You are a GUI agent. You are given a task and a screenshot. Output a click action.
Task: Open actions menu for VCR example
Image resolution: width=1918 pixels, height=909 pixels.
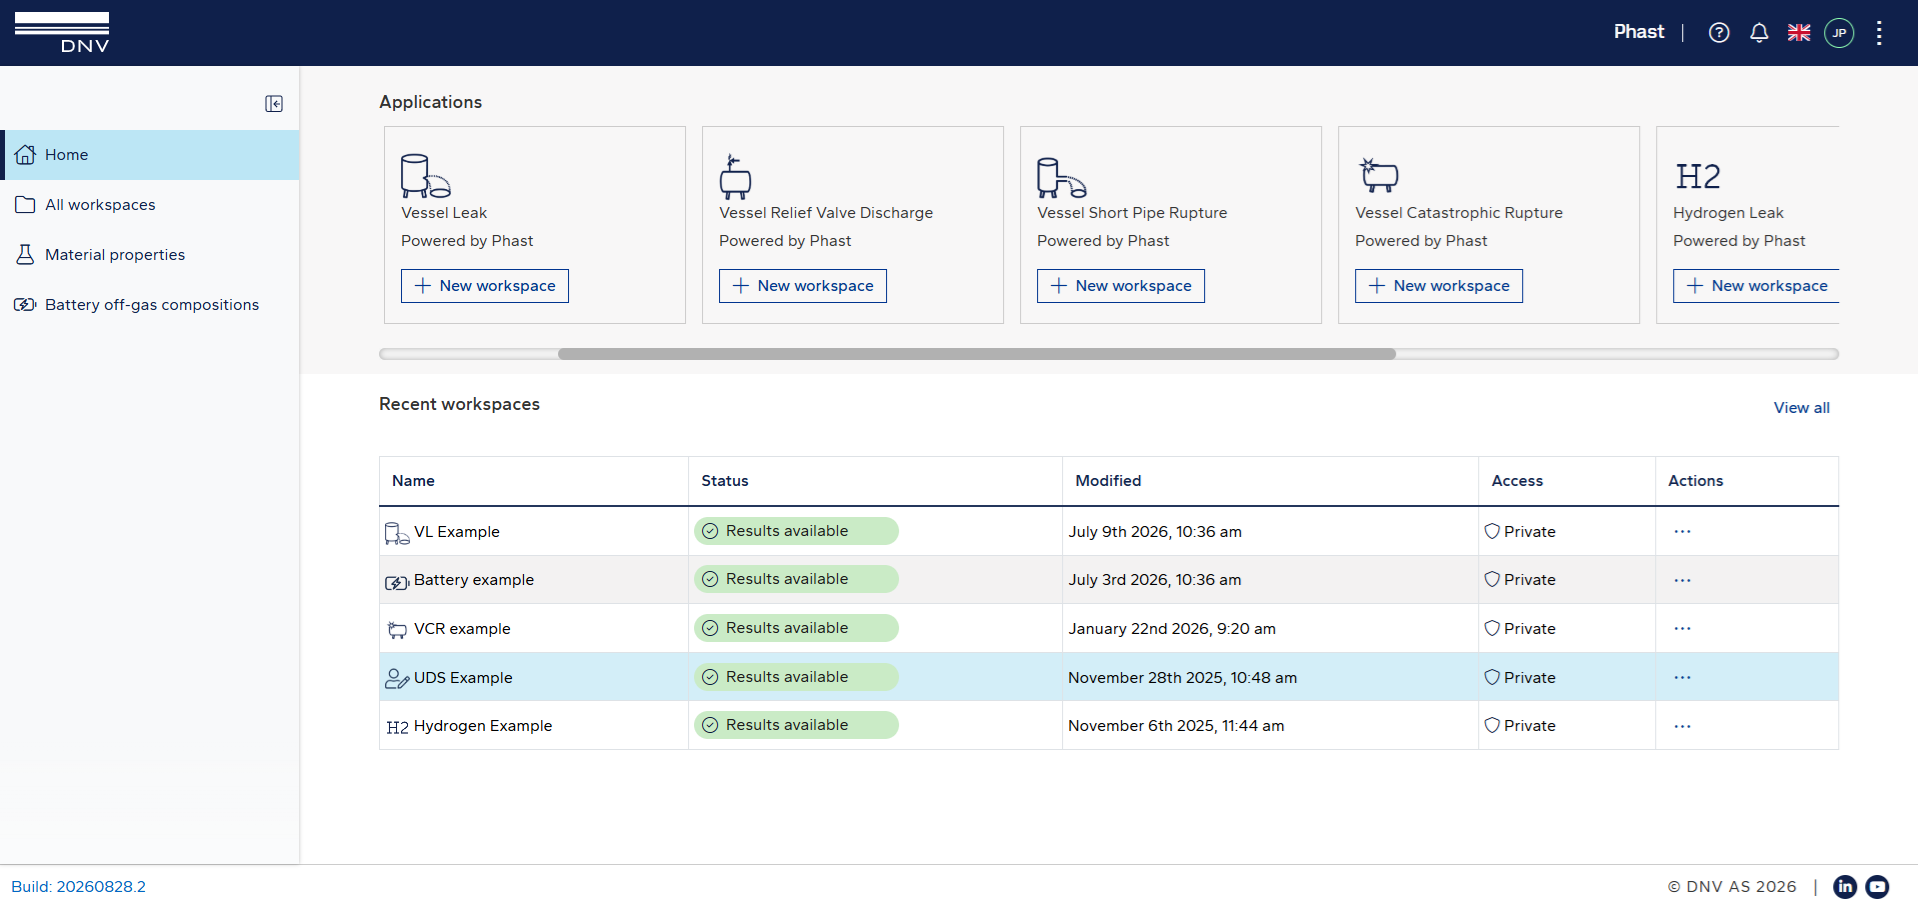[x=1682, y=629]
